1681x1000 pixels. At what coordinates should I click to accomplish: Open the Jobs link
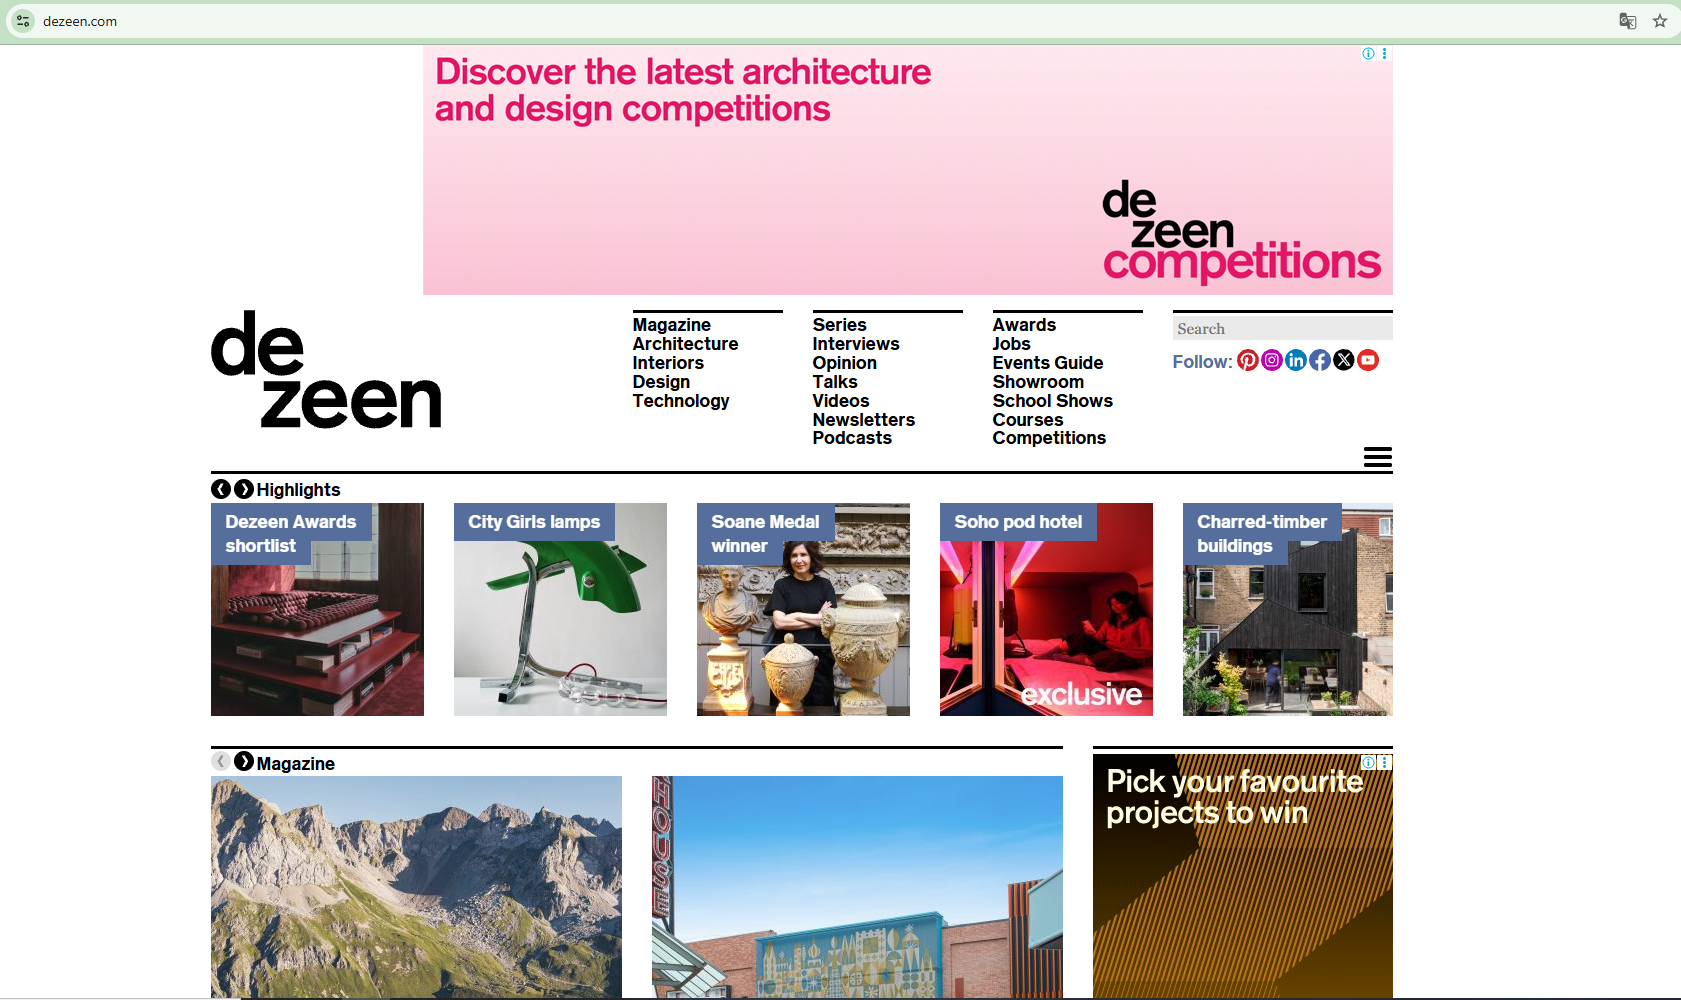tap(1012, 344)
